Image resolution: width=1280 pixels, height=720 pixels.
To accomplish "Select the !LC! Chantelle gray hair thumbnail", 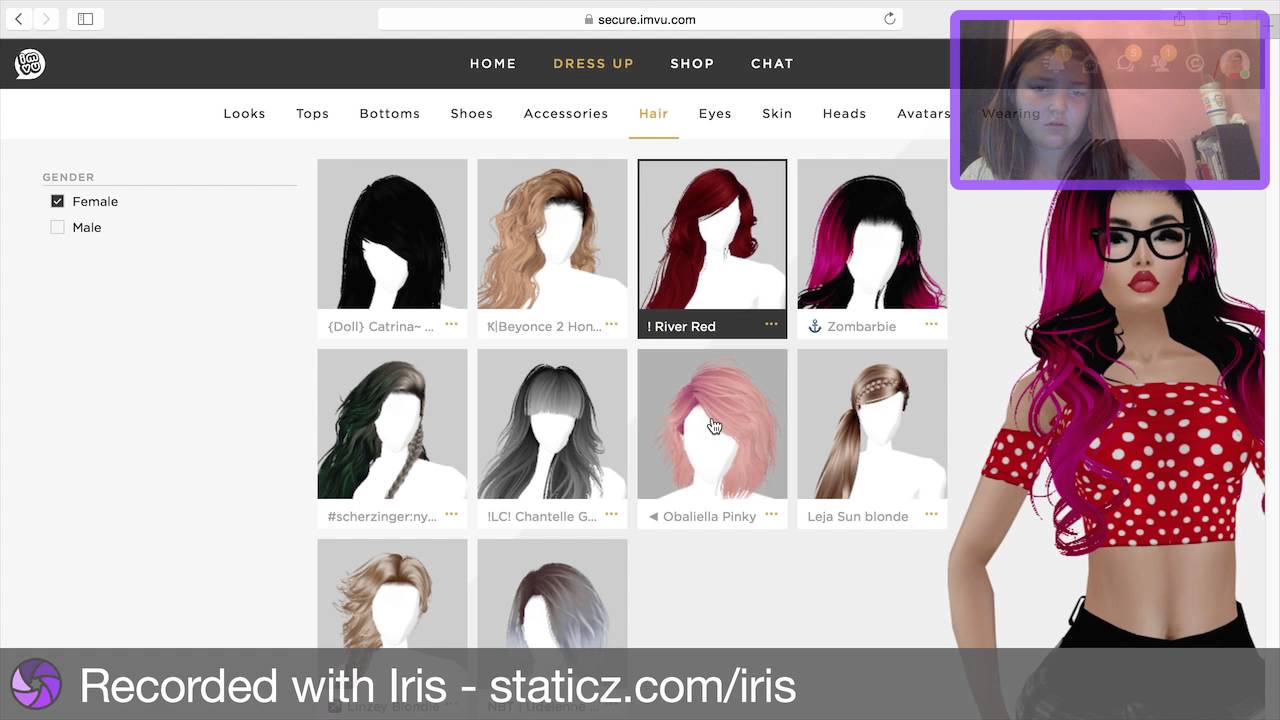I will pos(552,424).
